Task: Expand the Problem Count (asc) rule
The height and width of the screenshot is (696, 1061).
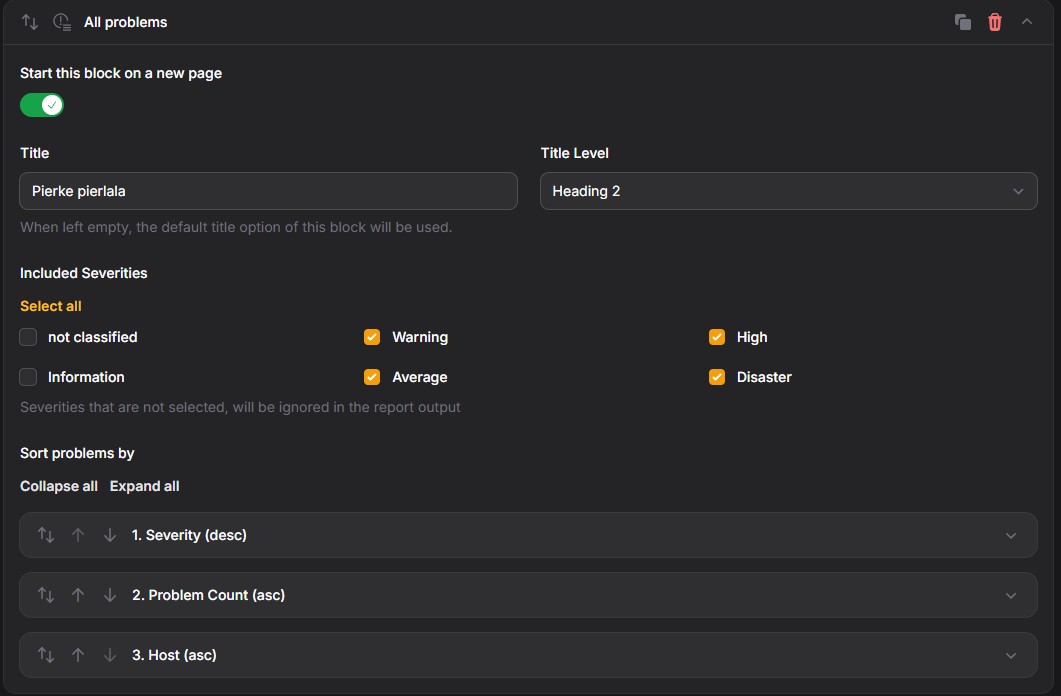Action: [x=1011, y=595]
